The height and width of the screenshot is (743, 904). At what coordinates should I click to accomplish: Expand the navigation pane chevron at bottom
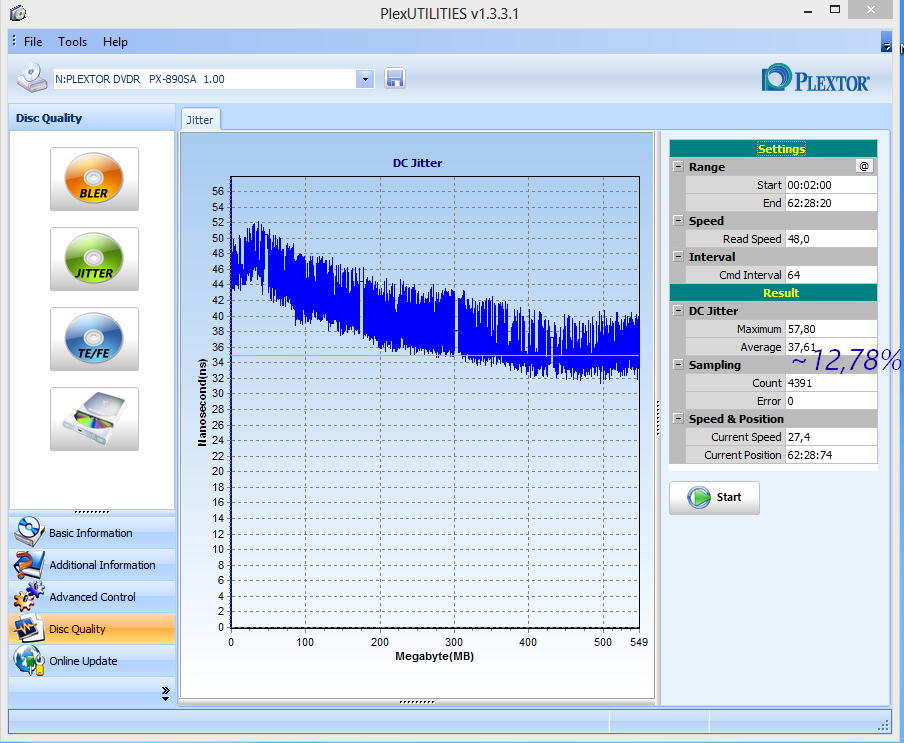[x=165, y=693]
